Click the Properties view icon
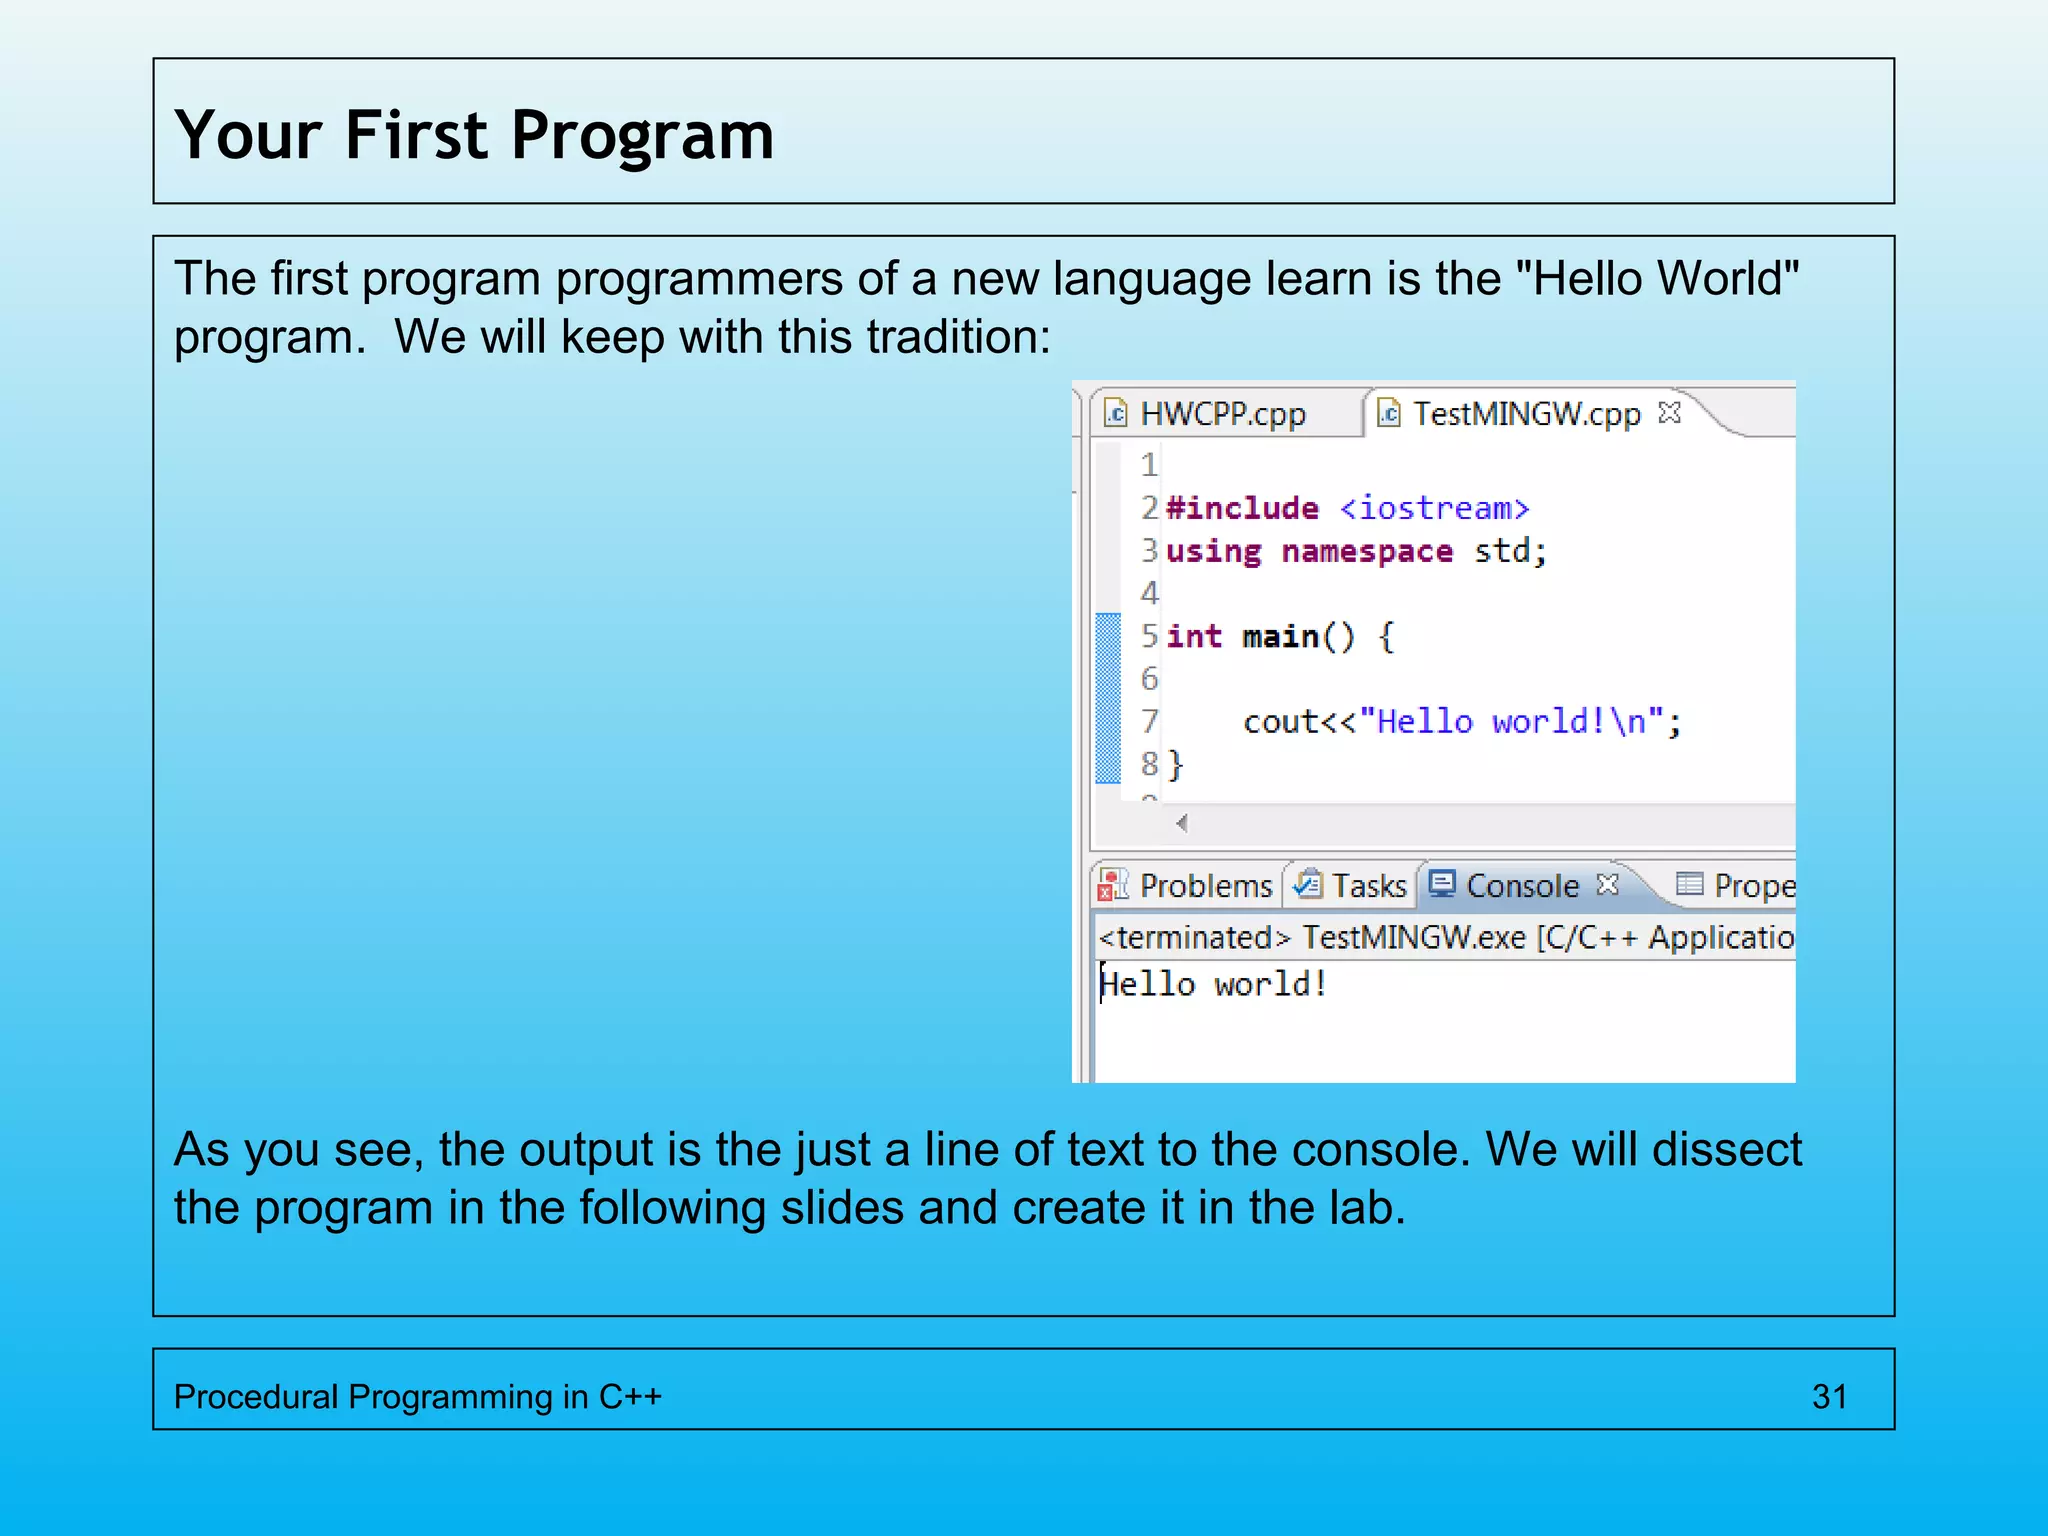This screenshot has width=2048, height=1536. (1689, 883)
